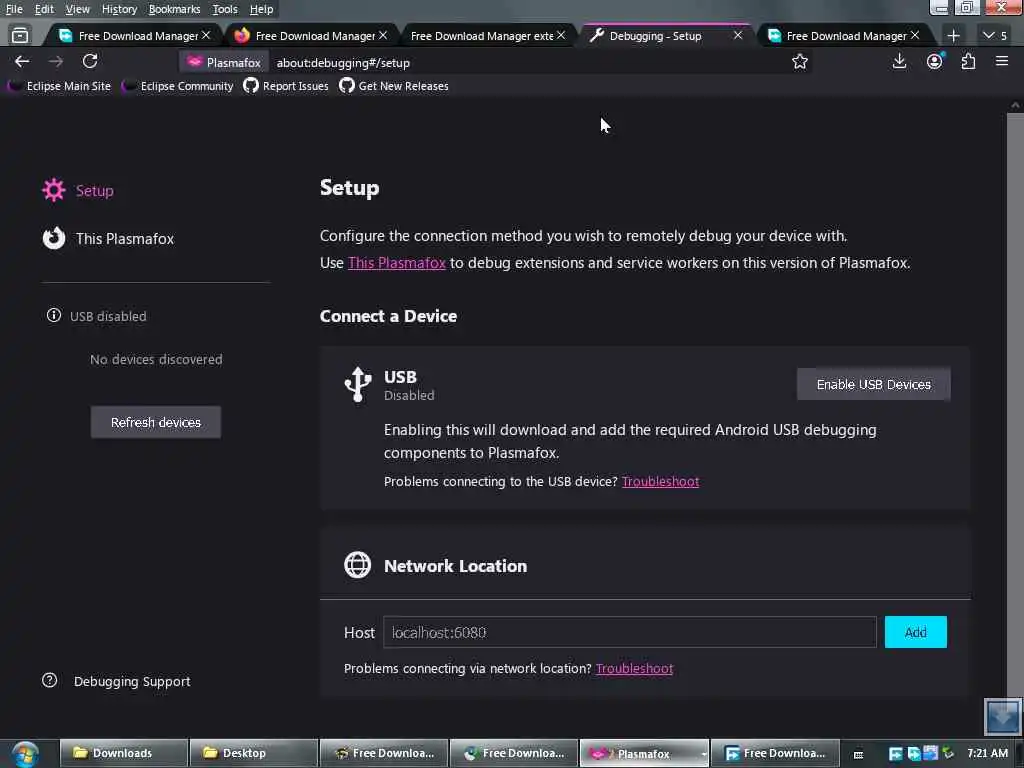1024x768 pixels.
Task: Click the address bar URL
Action: pos(343,63)
